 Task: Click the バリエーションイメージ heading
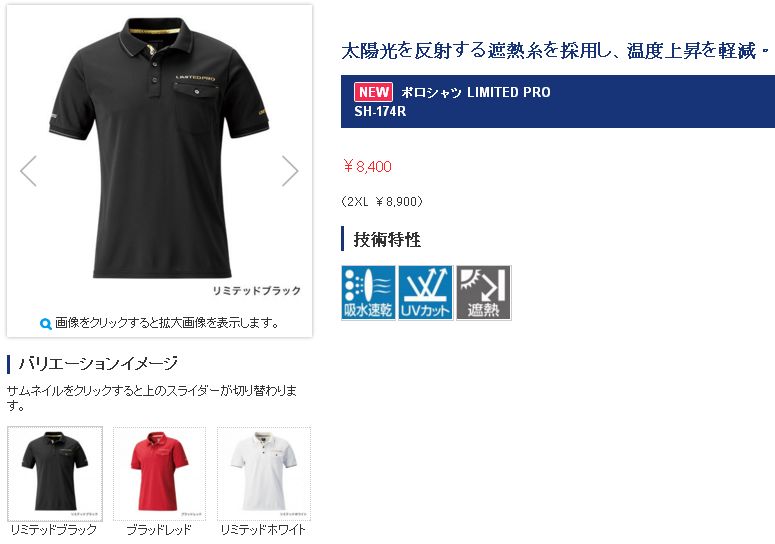coord(98,364)
